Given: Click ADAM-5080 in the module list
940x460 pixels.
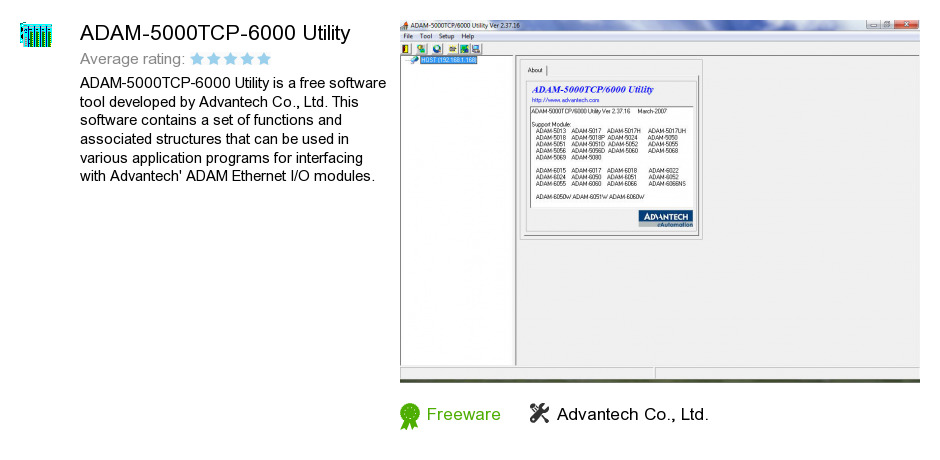Looking at the screenshot, I should (586, 157).
